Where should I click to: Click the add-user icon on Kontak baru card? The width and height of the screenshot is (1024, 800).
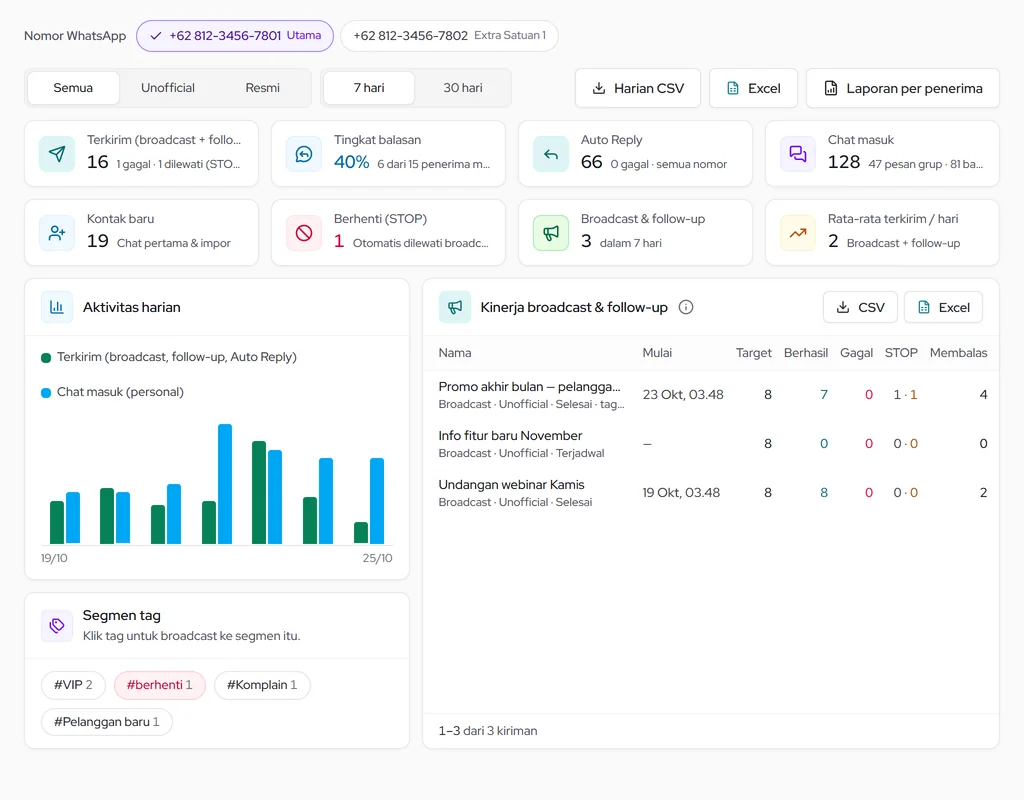[57, 233]
